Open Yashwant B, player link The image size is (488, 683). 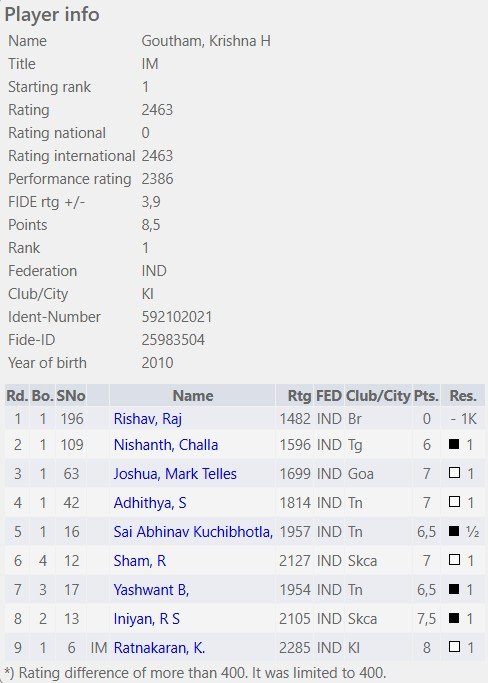(151, 590)
